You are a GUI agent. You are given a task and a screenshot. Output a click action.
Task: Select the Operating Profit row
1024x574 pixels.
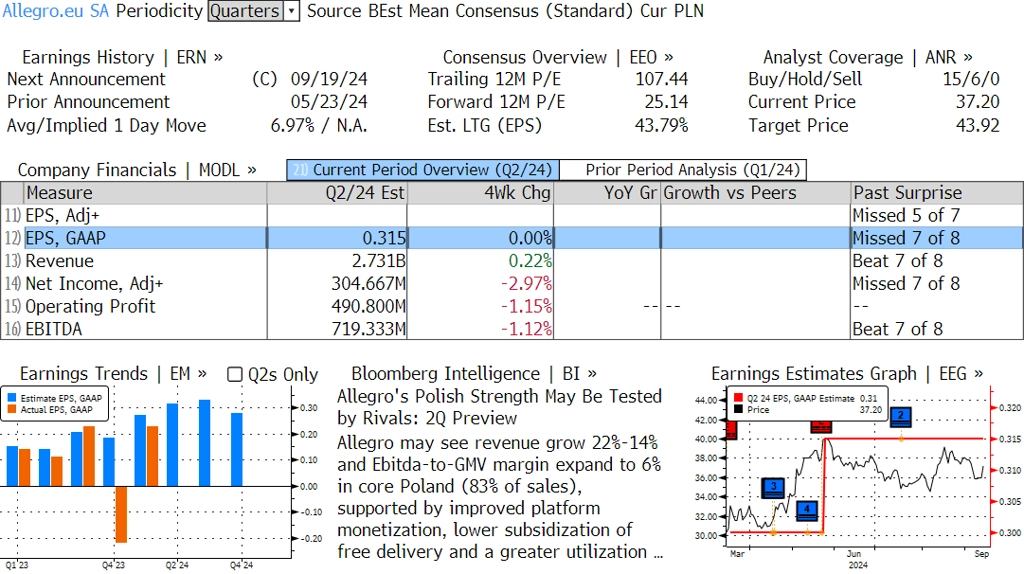point(512,306)
